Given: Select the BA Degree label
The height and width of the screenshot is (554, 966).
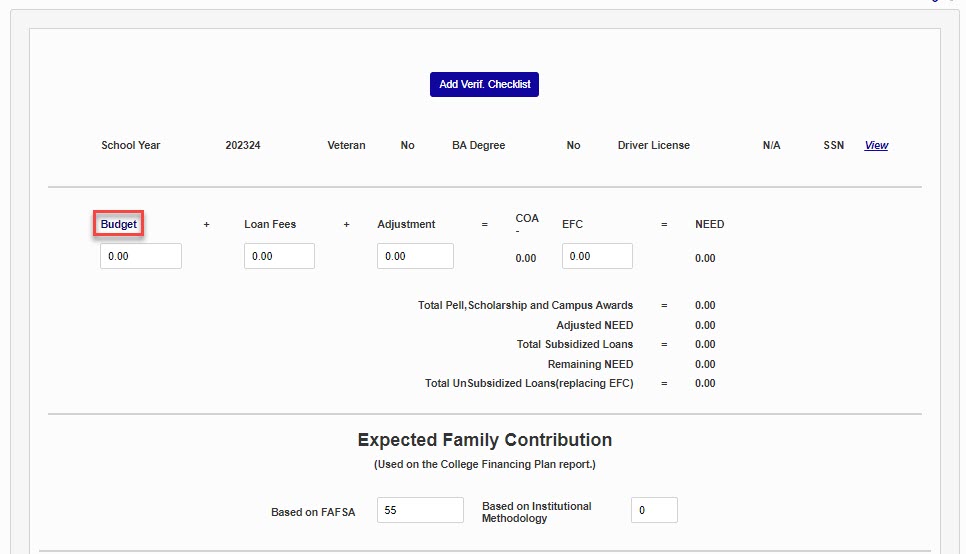Looking at the screenshot, I should click(x=478, y=146).
